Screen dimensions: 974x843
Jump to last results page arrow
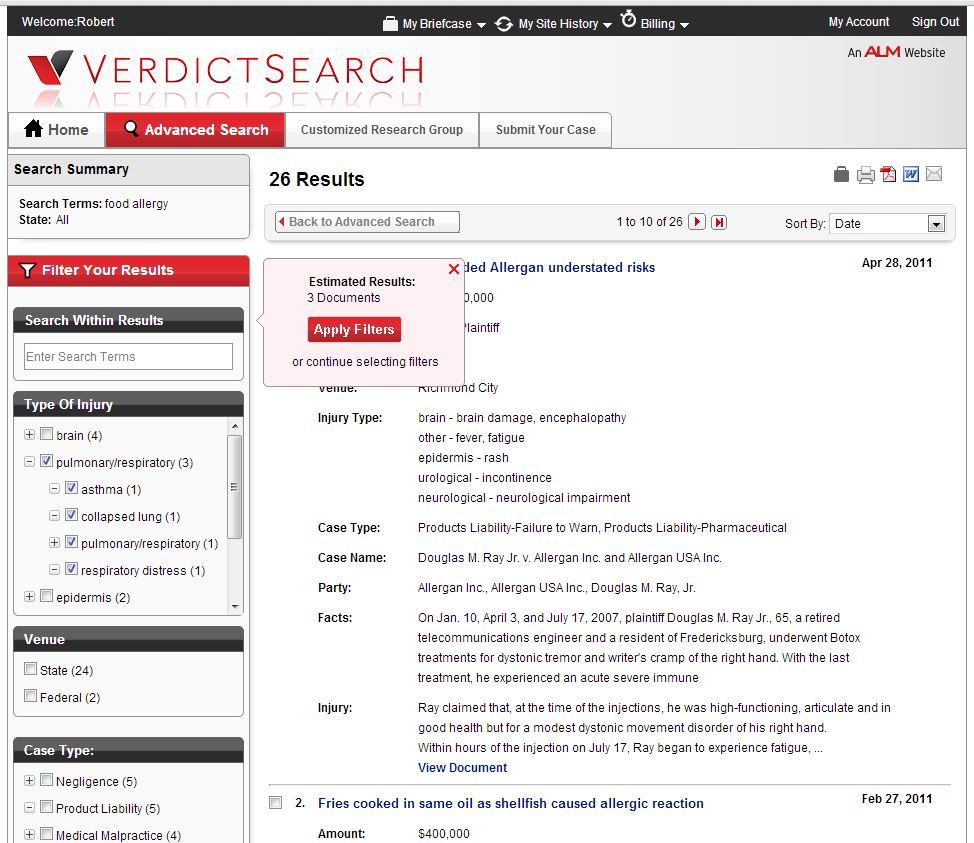click(x=719, y=222)
